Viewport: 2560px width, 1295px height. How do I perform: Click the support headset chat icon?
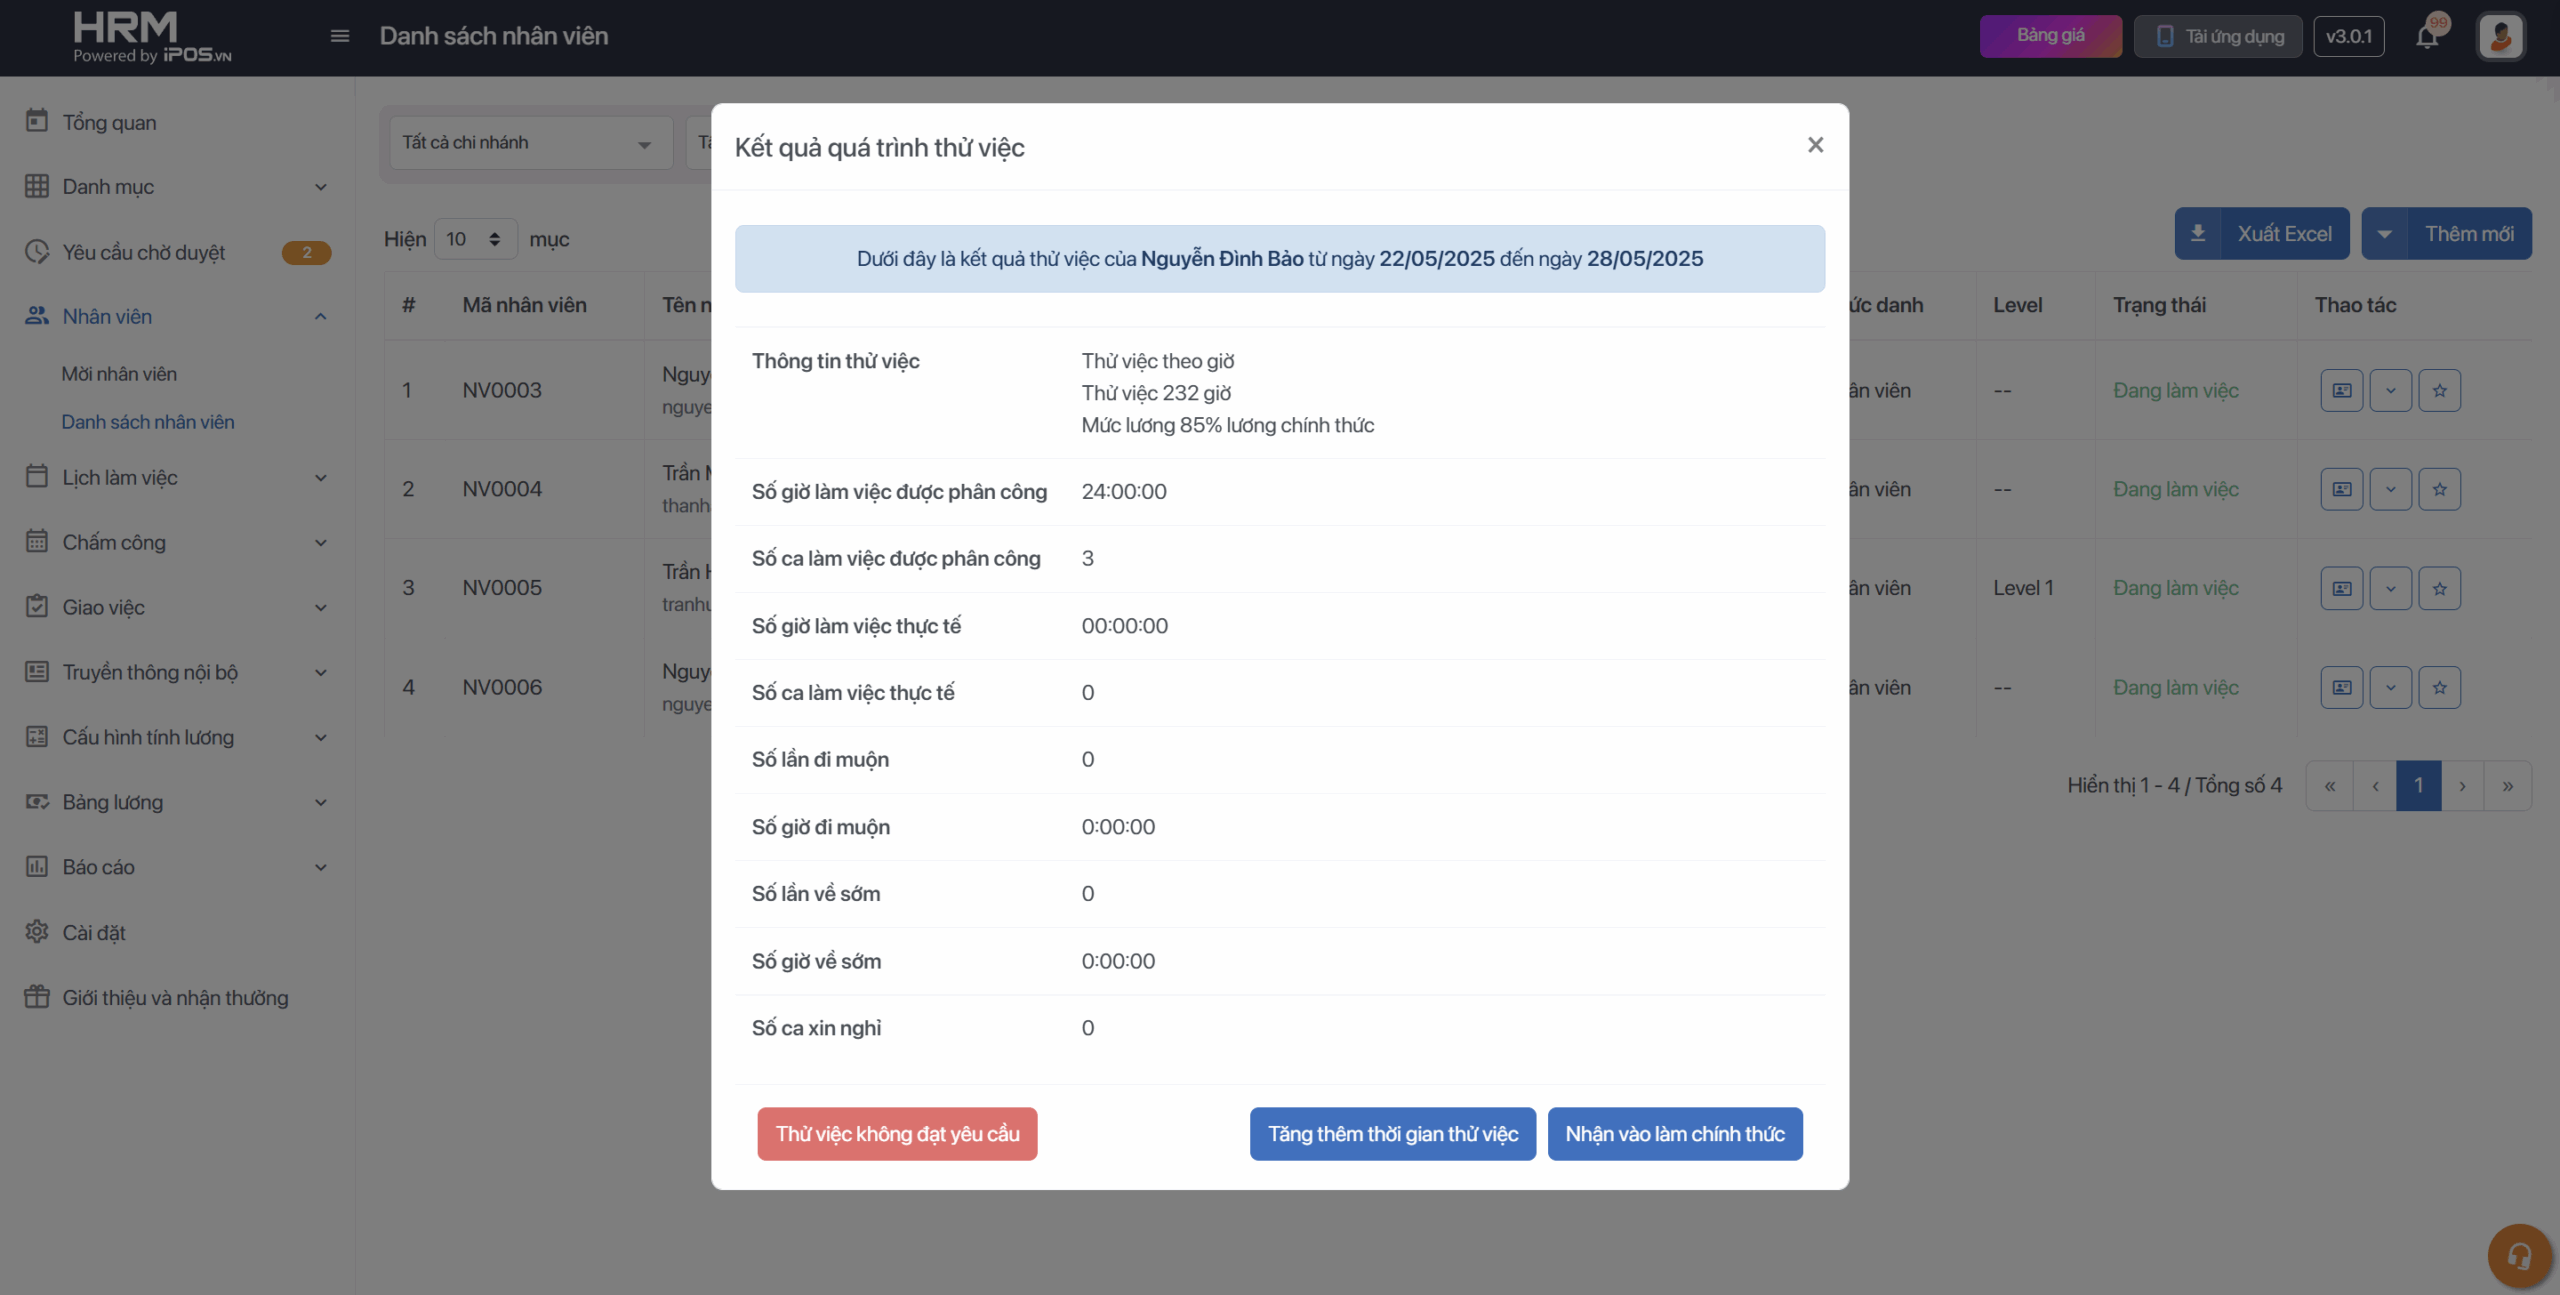pyautogui.click(x=2518, y=1255)
